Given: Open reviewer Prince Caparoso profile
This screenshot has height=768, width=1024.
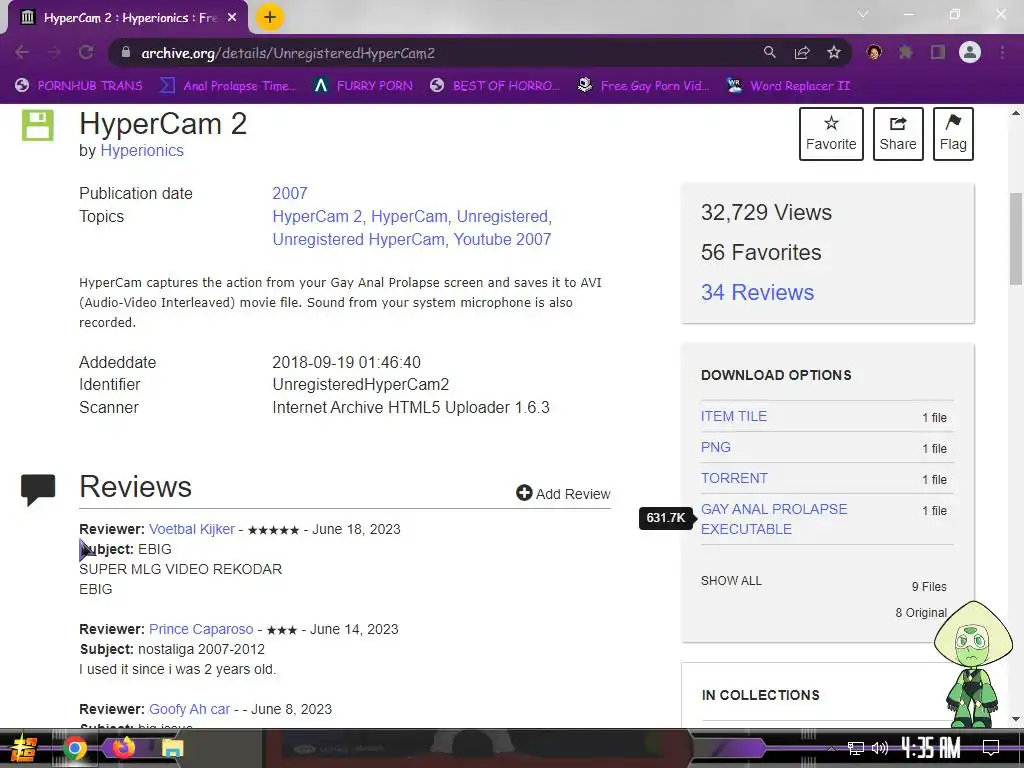Looking at the screenshot, I should (201, 629).
